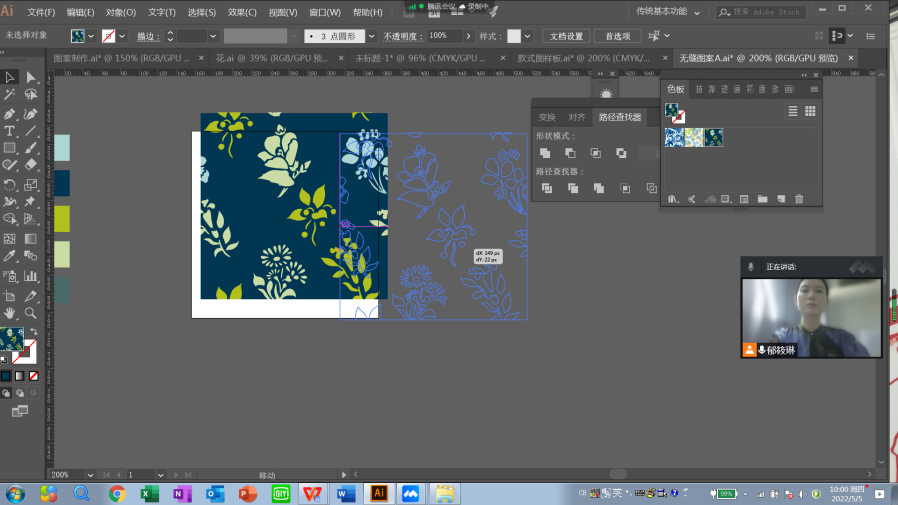
Task: Open the zoom level 200% dropdown
Action: [x=91, y=474]
